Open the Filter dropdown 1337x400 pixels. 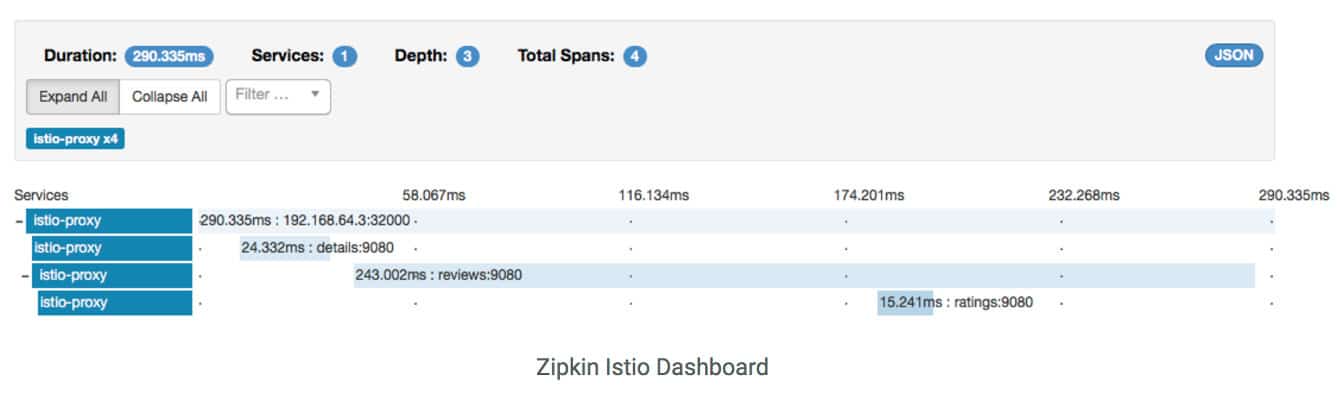[278, 96]
